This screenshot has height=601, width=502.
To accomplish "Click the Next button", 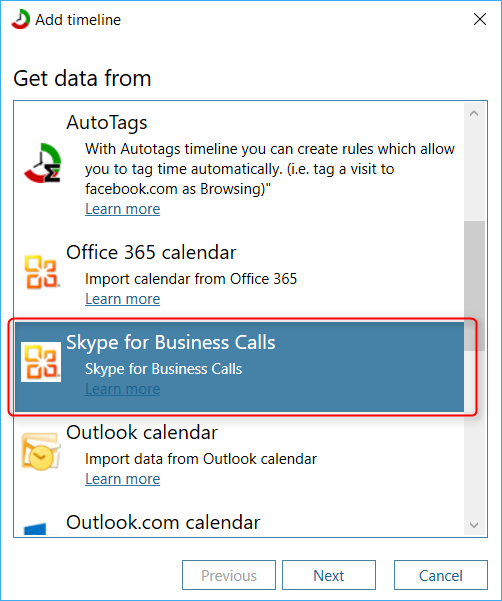I will [329, 575].
